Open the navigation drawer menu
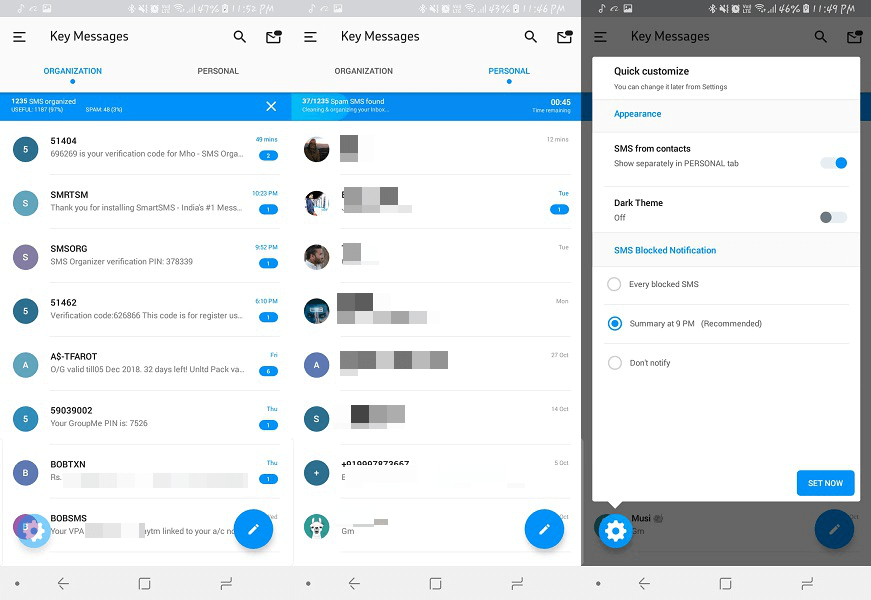Image resolution: width=871 pixels, height=600 pixels. pyautogui.click(x=19, y=36)
